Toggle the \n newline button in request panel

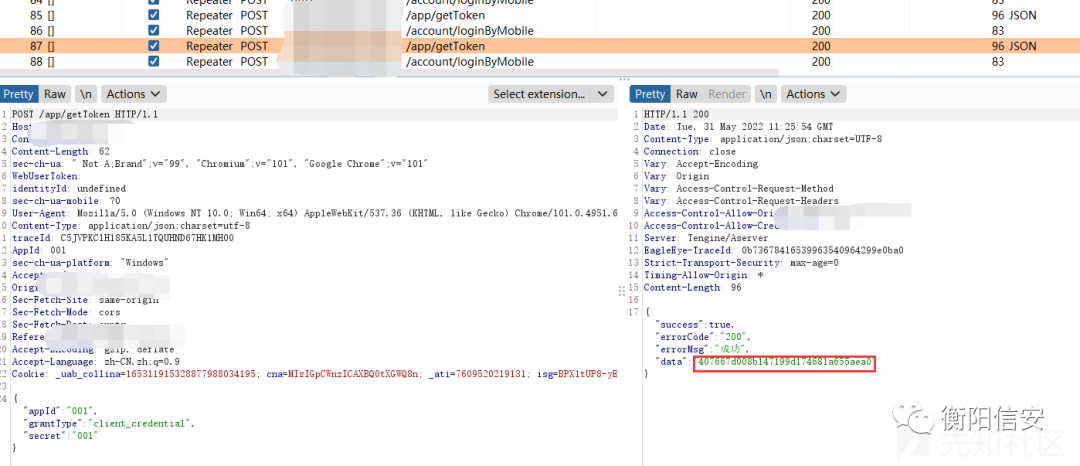[87, 94]
